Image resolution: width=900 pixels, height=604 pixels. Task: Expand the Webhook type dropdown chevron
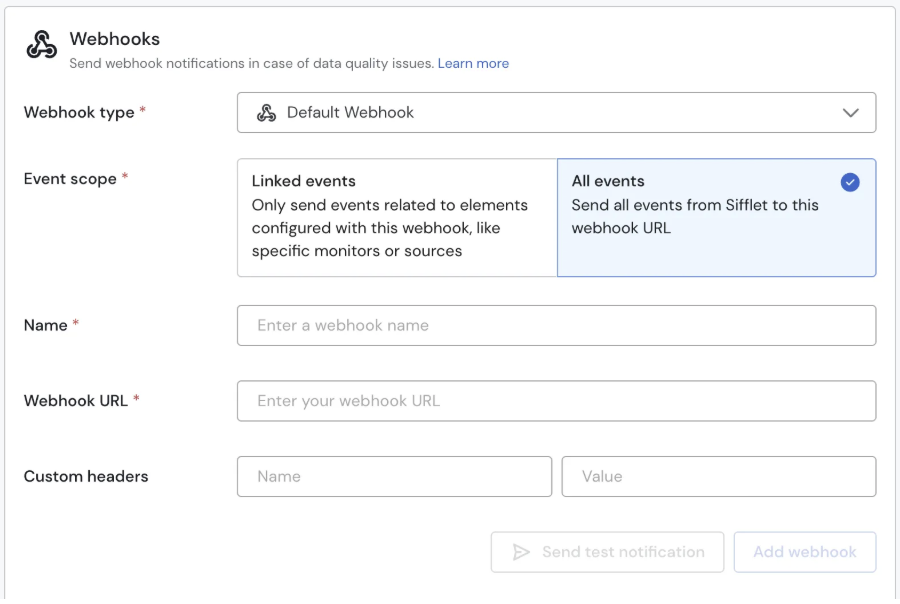coord(850,113)
